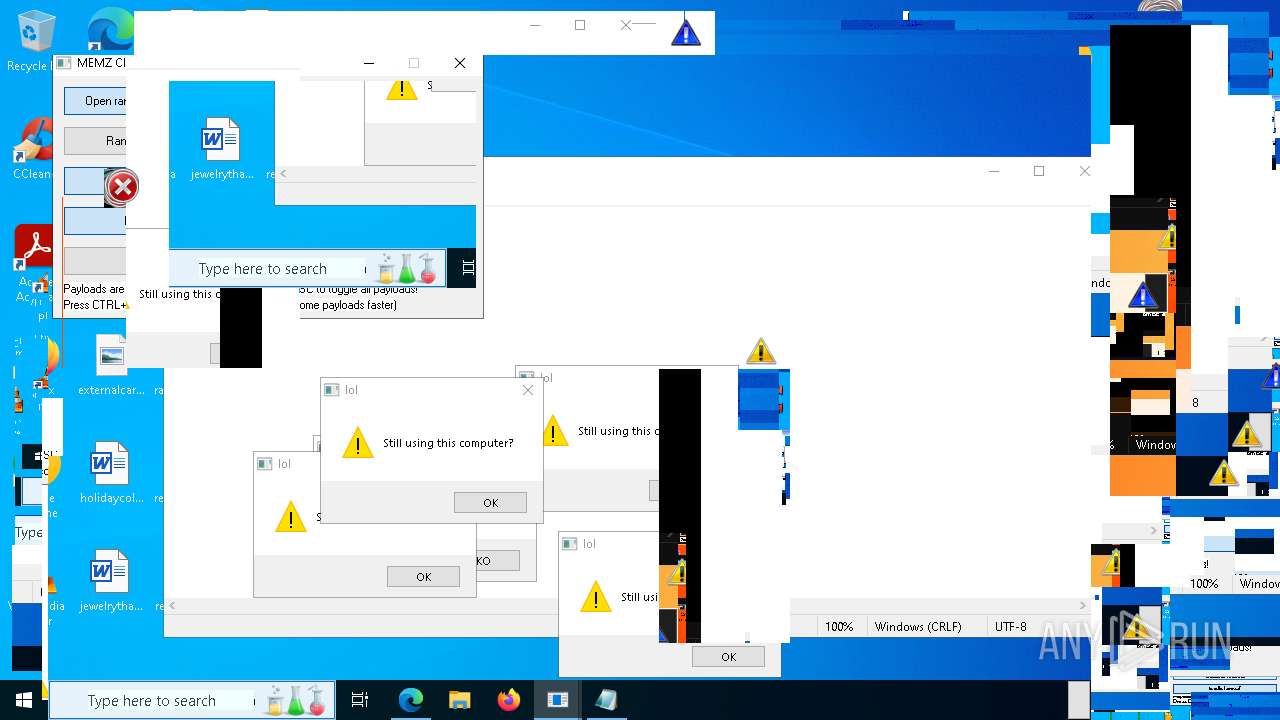Viewport: 1280px width, 720px height.
Task: Click the Start button on the taskbar
Action: (x=23, y=700)
